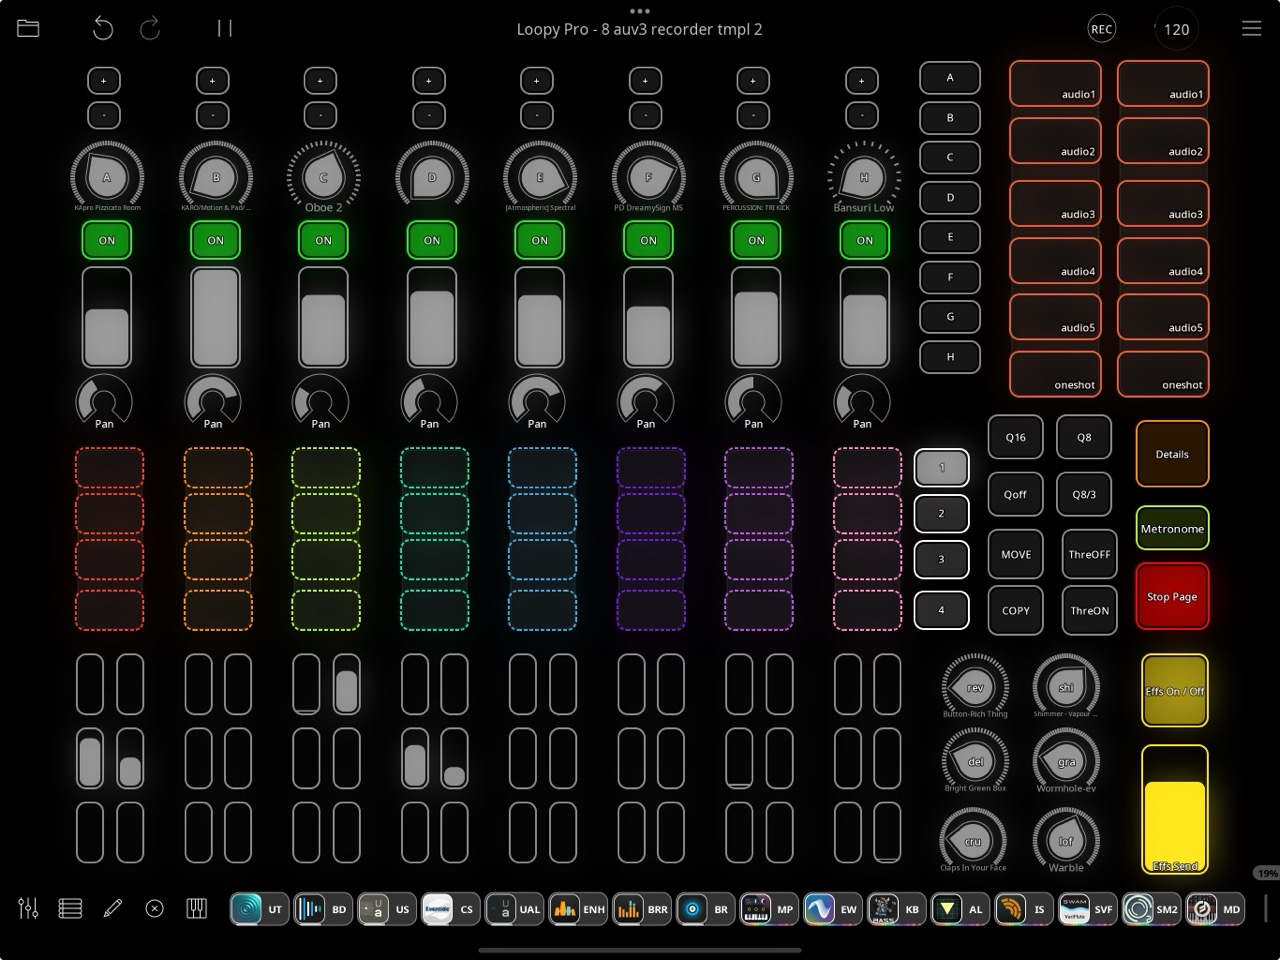Turn off channel H ON button
The height and width of the screenshot is (960, 1280).
[x=864, y=241]
